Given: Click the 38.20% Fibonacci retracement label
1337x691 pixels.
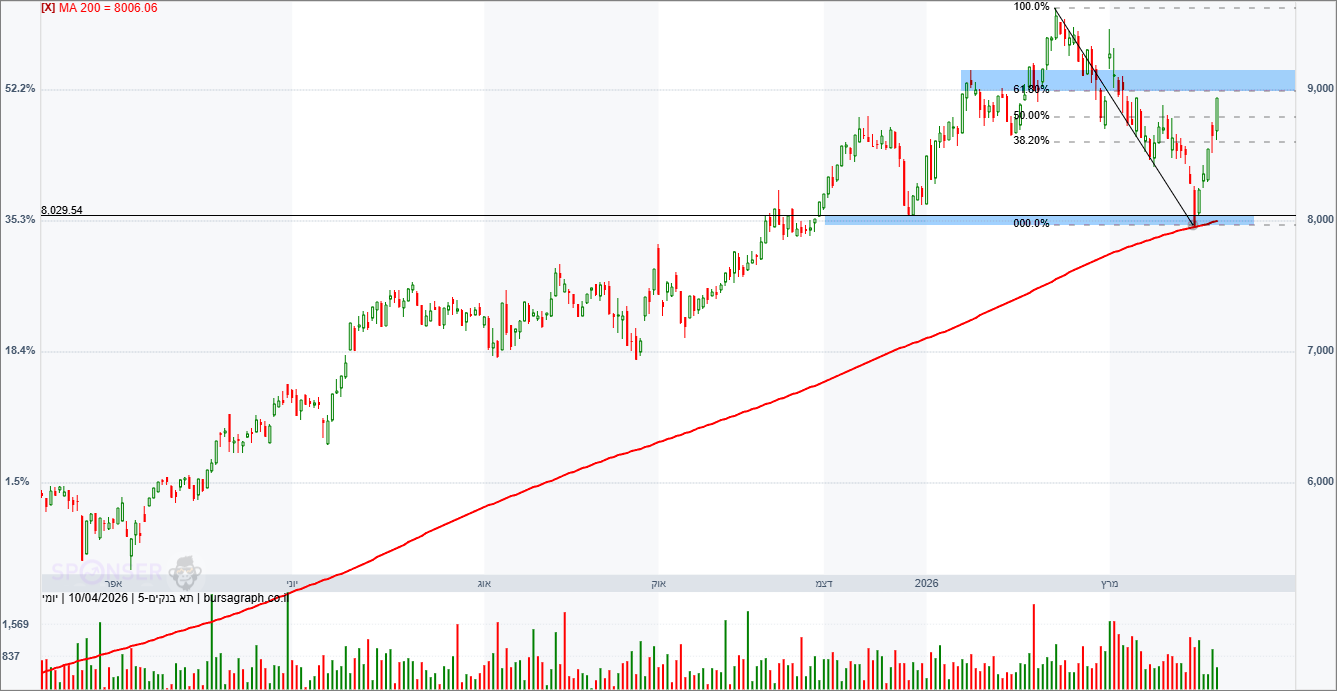Looking at the screenshot, I should tap(1031, 141).
